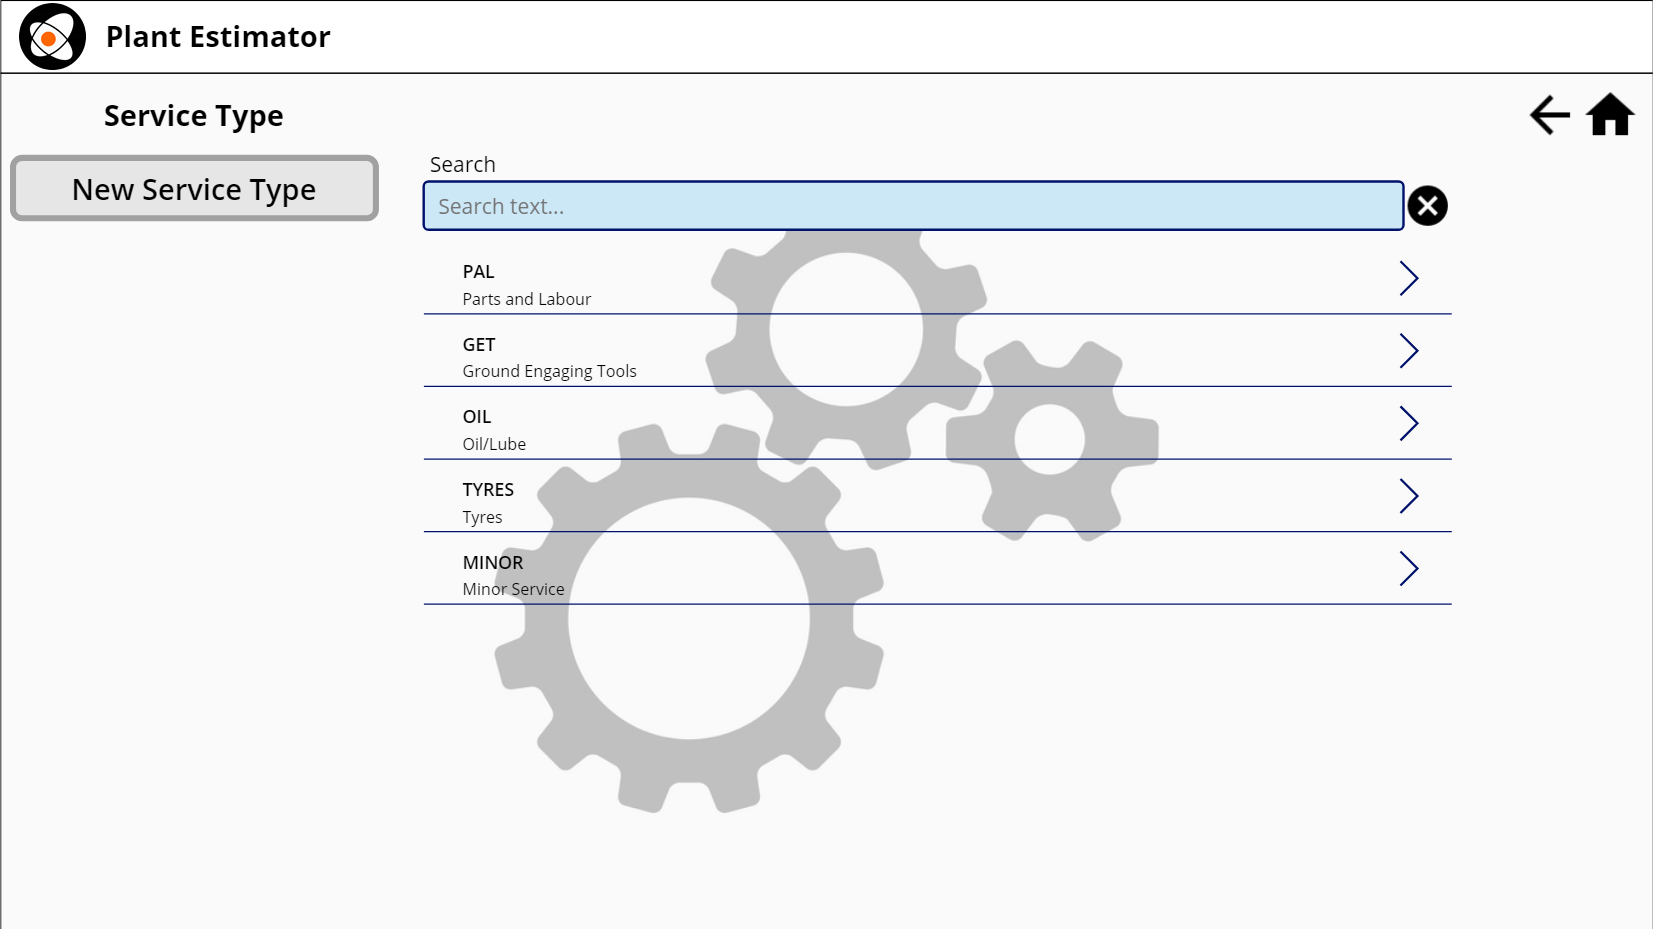The width and height of the screenshot is (1653, 929).
Task: Go back using the left arrow icon
Action: coord(1549,115)
